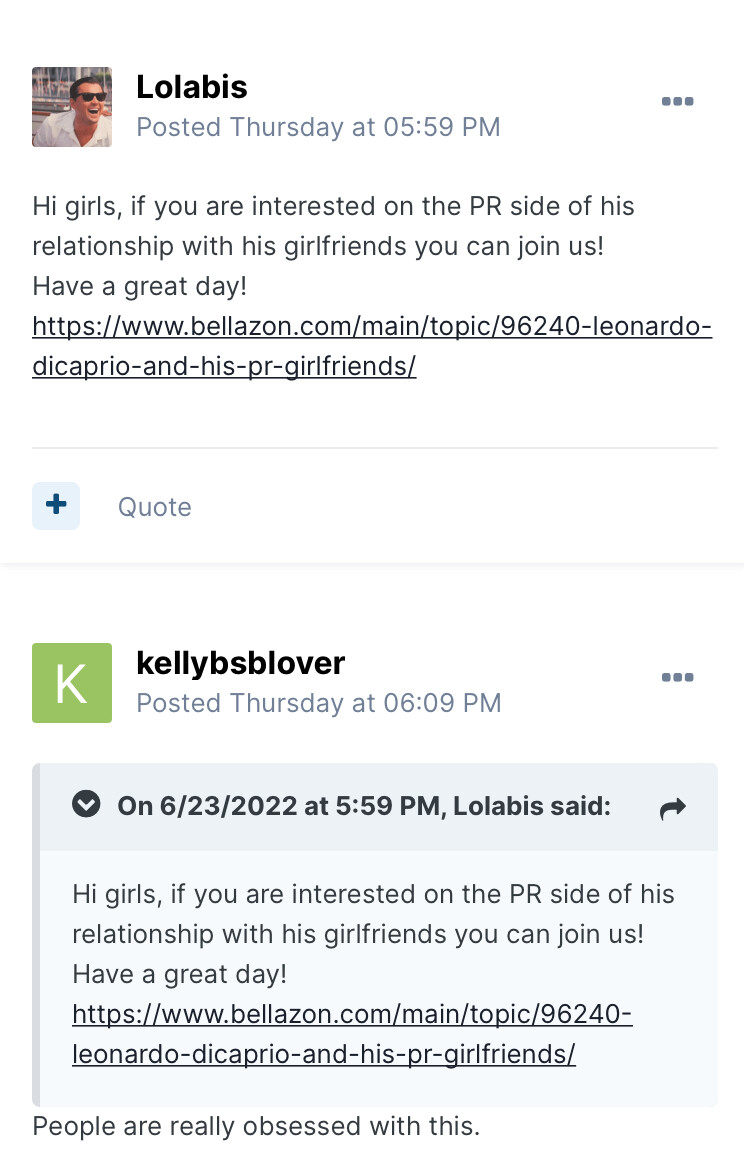Open options menu for kellybsblover post
Viewport: 744px width, 1176px height.
[677, 678]
